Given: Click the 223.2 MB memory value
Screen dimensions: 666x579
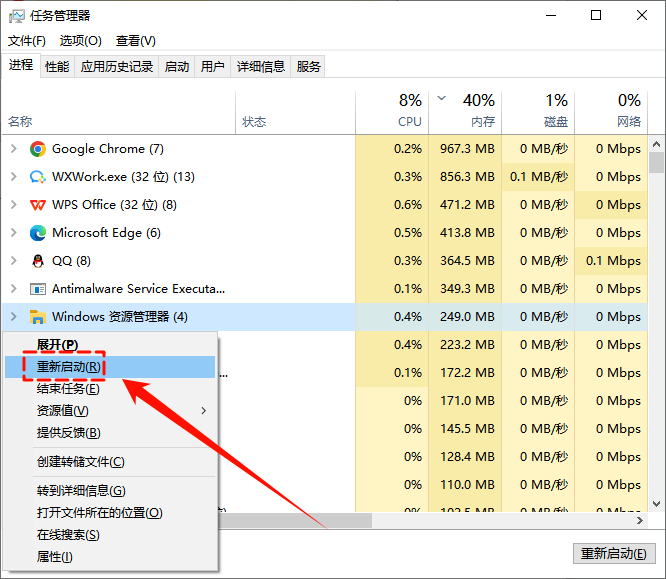Looking at the screenshot, I should (467, 345).
